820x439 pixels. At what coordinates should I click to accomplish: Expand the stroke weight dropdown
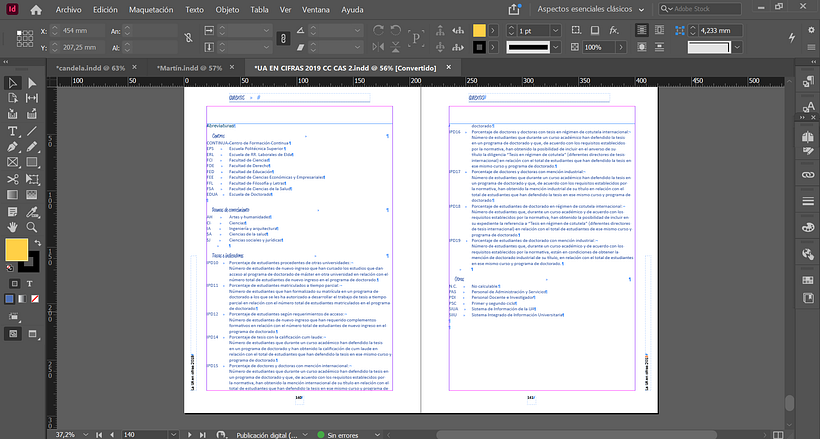(556, 30)
